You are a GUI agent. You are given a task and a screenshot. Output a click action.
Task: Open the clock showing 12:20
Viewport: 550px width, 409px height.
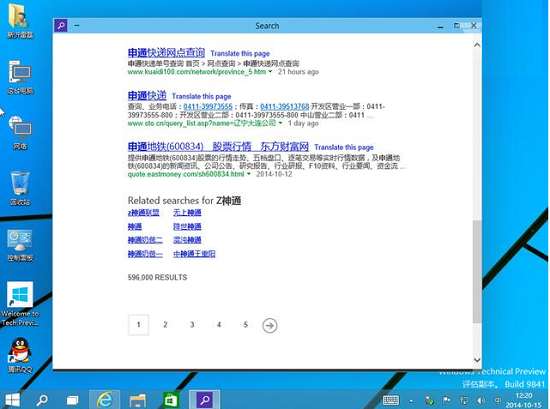click(x=523, y=400)
